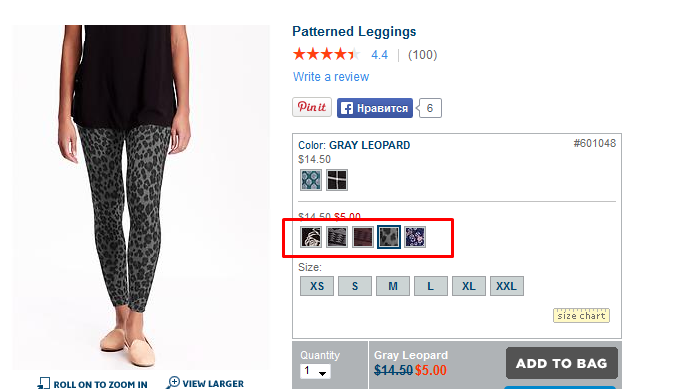This screenshot has width=683, height=389.
Task: Click the Pin it button
Action: click(x=312, y=107)
